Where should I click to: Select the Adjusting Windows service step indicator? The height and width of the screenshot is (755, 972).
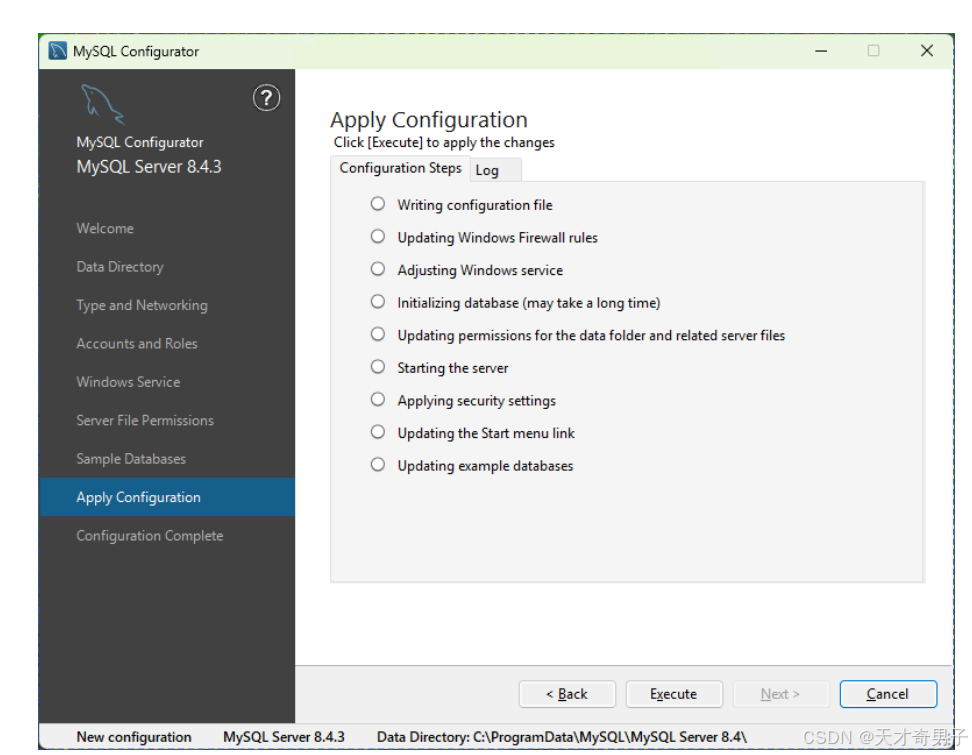tap(378, 269)
